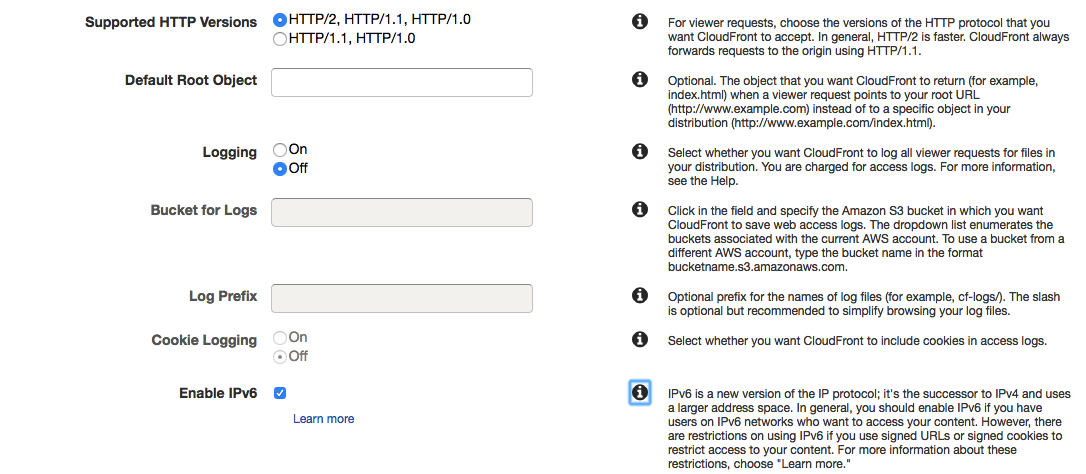Click the Log Prefix input field

pos(402,298)
